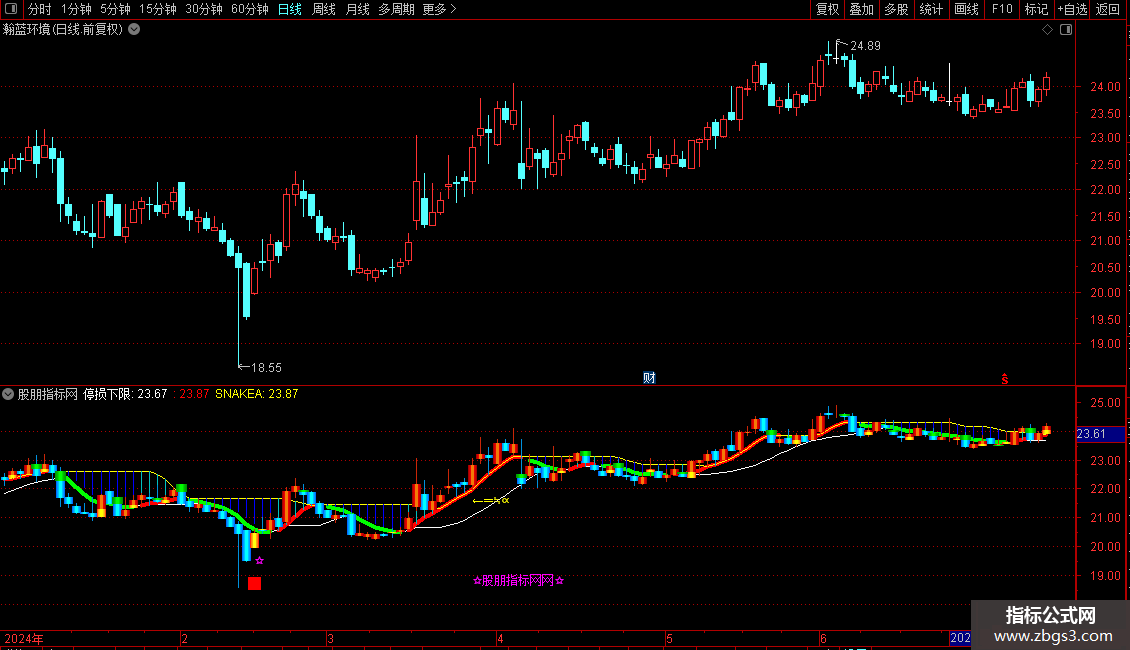
Task: Click the red 23.87 indicator value
Action: (194, 394)
